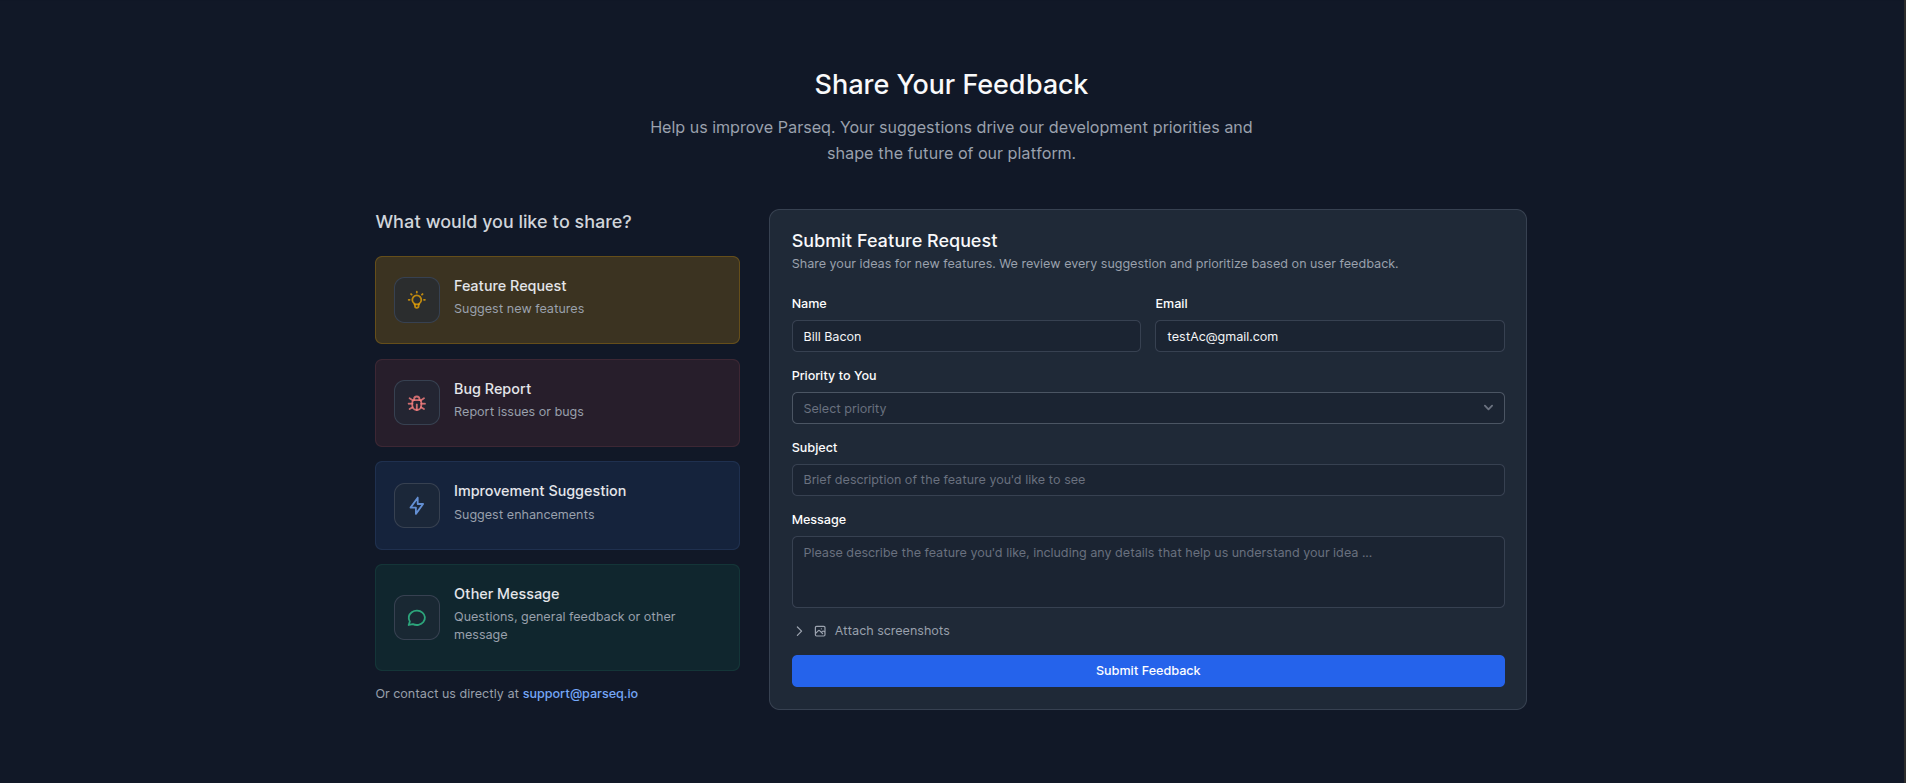Screen dimensions: 1906x783
Task: Click the Priority to You label
Action: (834, 376)
